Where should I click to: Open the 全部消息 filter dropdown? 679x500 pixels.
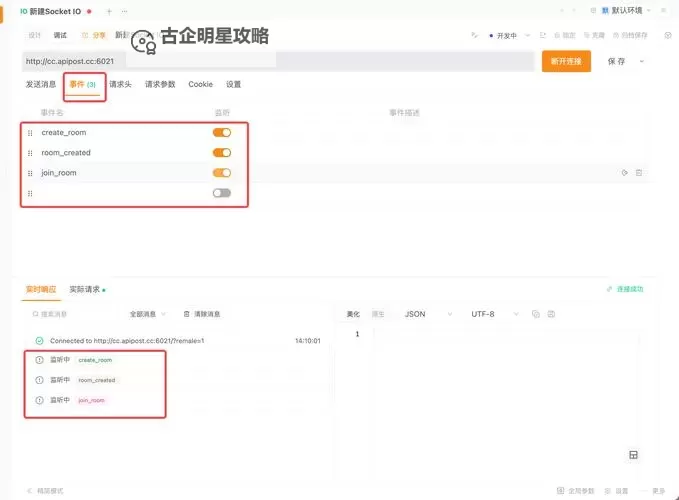148,314
